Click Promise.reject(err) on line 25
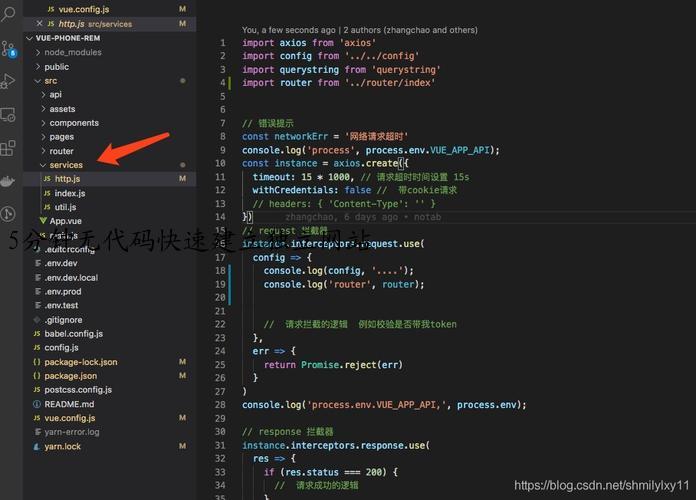Screen dimensions: 696x500 (352, 365)
